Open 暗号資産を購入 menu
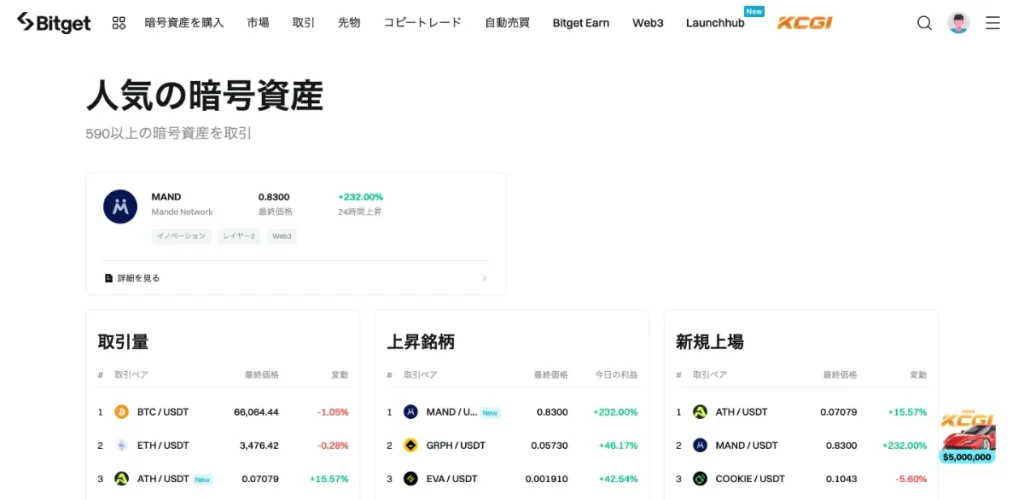This screenshot has height=500, width=1024. point(184,23)
